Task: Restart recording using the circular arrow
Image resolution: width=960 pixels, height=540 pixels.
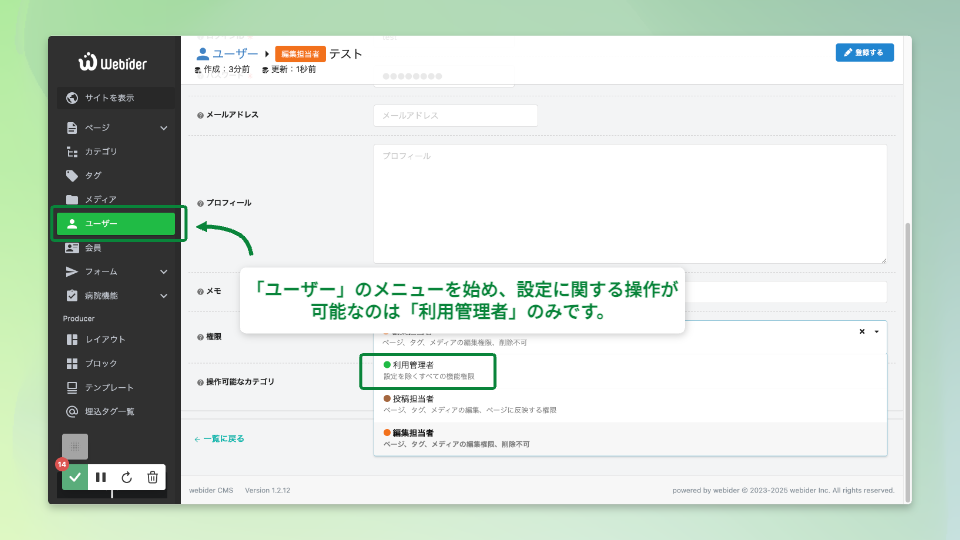Action: 127,478
